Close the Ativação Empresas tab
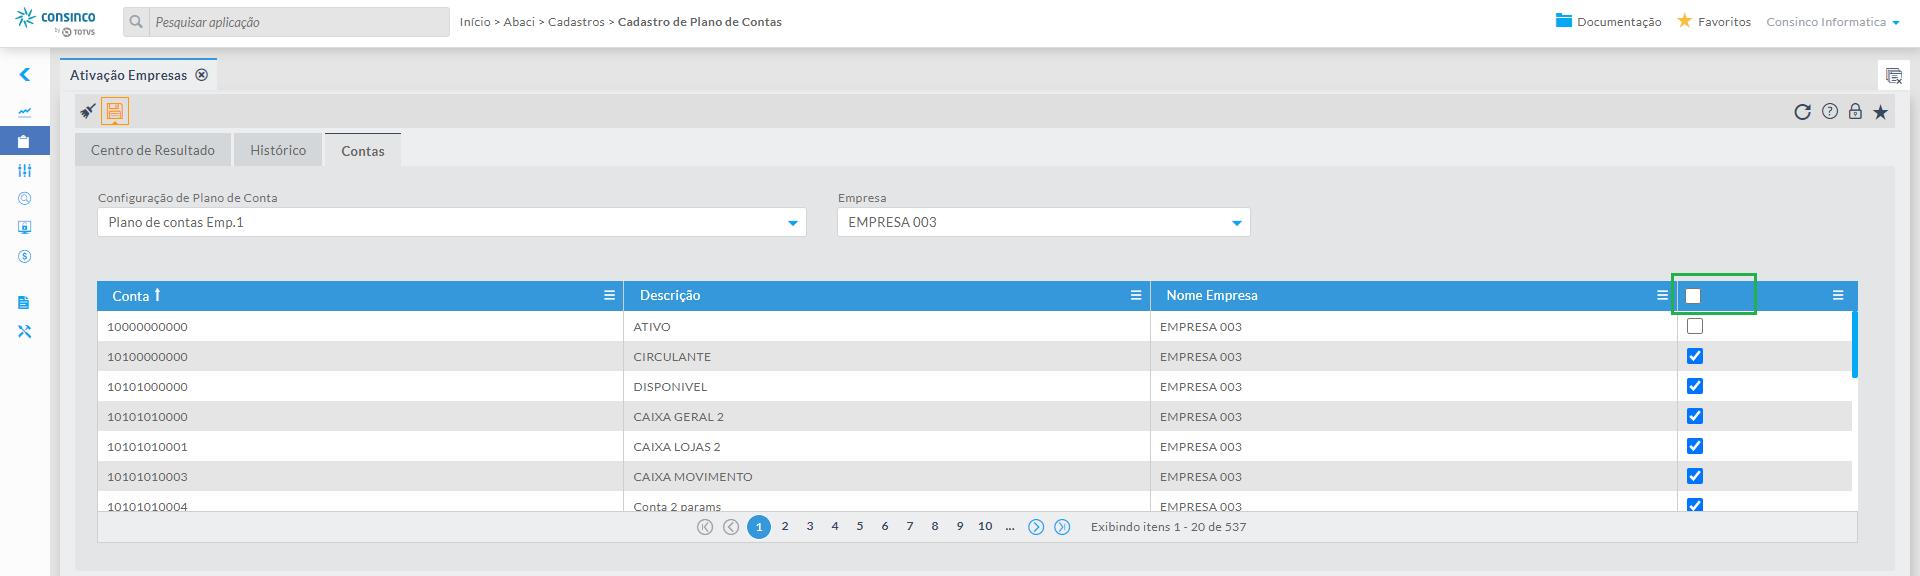The height and width of the screenshot is (576, 1920). pyautogui.click(x=202, y=75)
